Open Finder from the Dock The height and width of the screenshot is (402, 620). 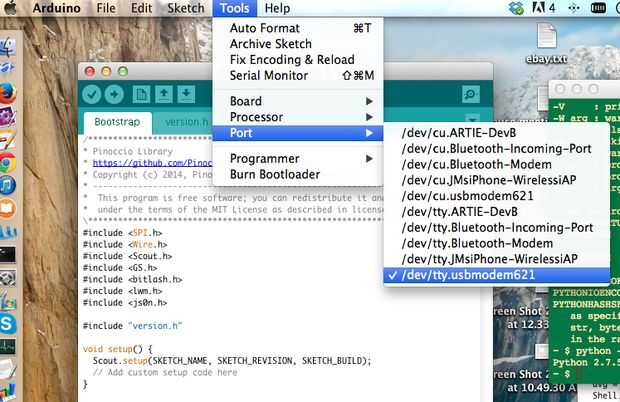[8, 47]
